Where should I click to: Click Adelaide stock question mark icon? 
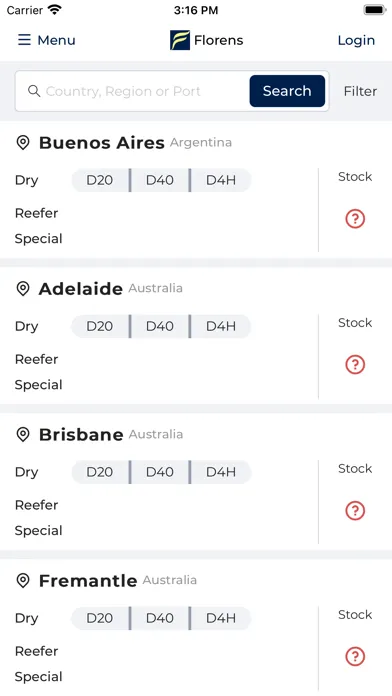coord(355,365)
